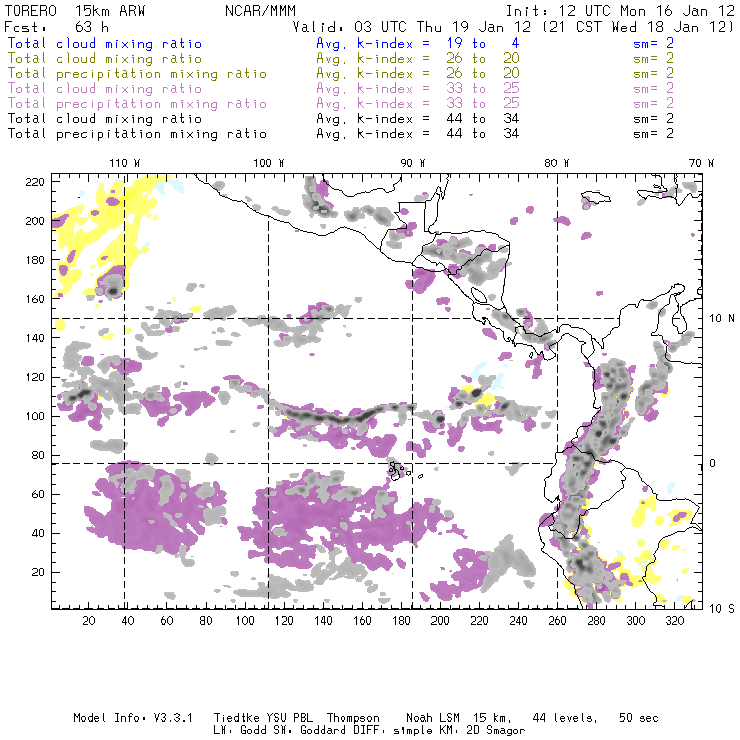This screenshot has height=740, width=740.
Task: Click the 'Noah LSM 15 km, 44 levels, 50 sec' text
Action: [532, 718]
